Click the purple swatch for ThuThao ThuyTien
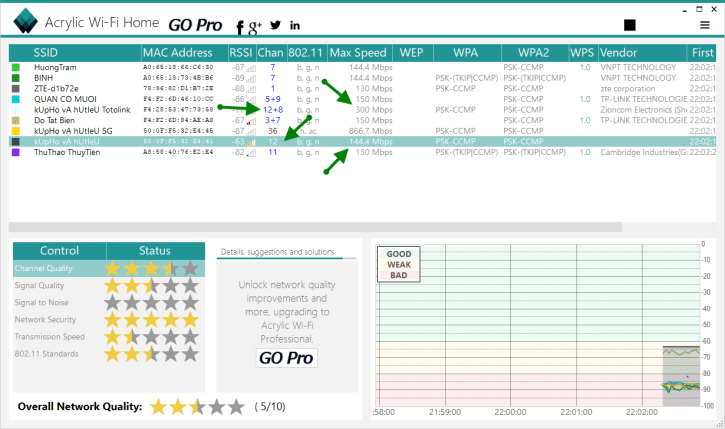Image resolution: width=725 pixels, height=429 pixels. [16, 153]
